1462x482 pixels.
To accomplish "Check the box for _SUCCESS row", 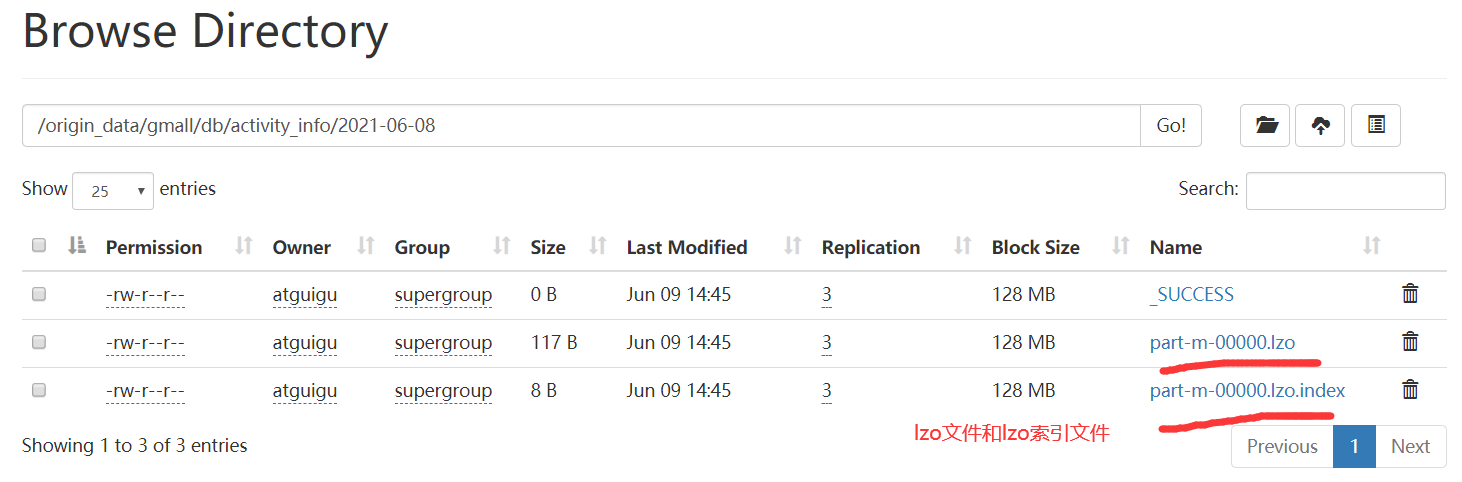I will [39, 294].
